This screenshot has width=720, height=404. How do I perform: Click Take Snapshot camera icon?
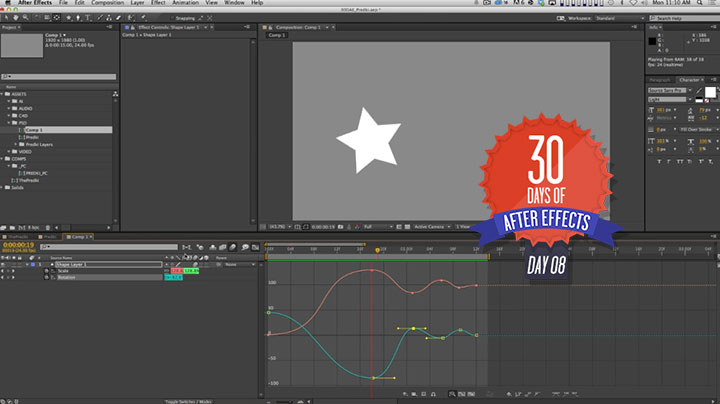point(340,227)
